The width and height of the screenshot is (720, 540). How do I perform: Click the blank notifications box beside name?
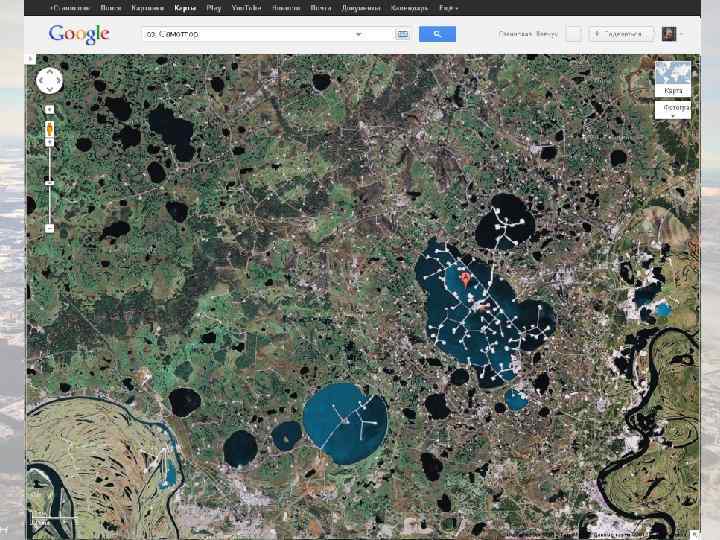(574, 34)
